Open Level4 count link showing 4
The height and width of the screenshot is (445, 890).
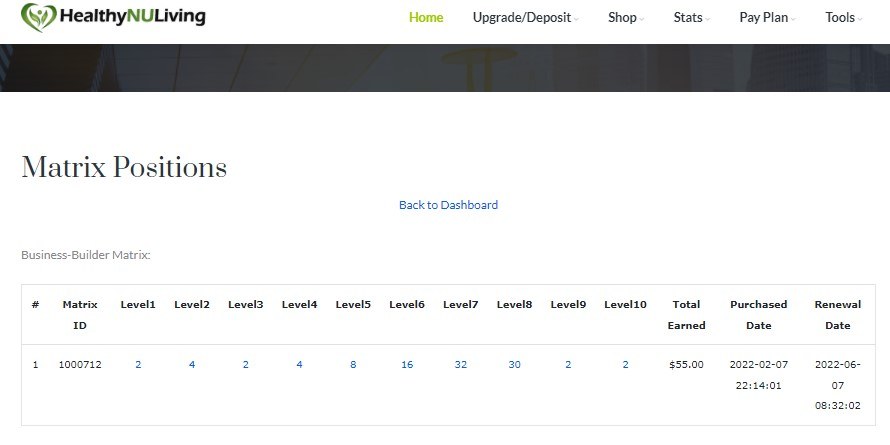pos(299,364)
